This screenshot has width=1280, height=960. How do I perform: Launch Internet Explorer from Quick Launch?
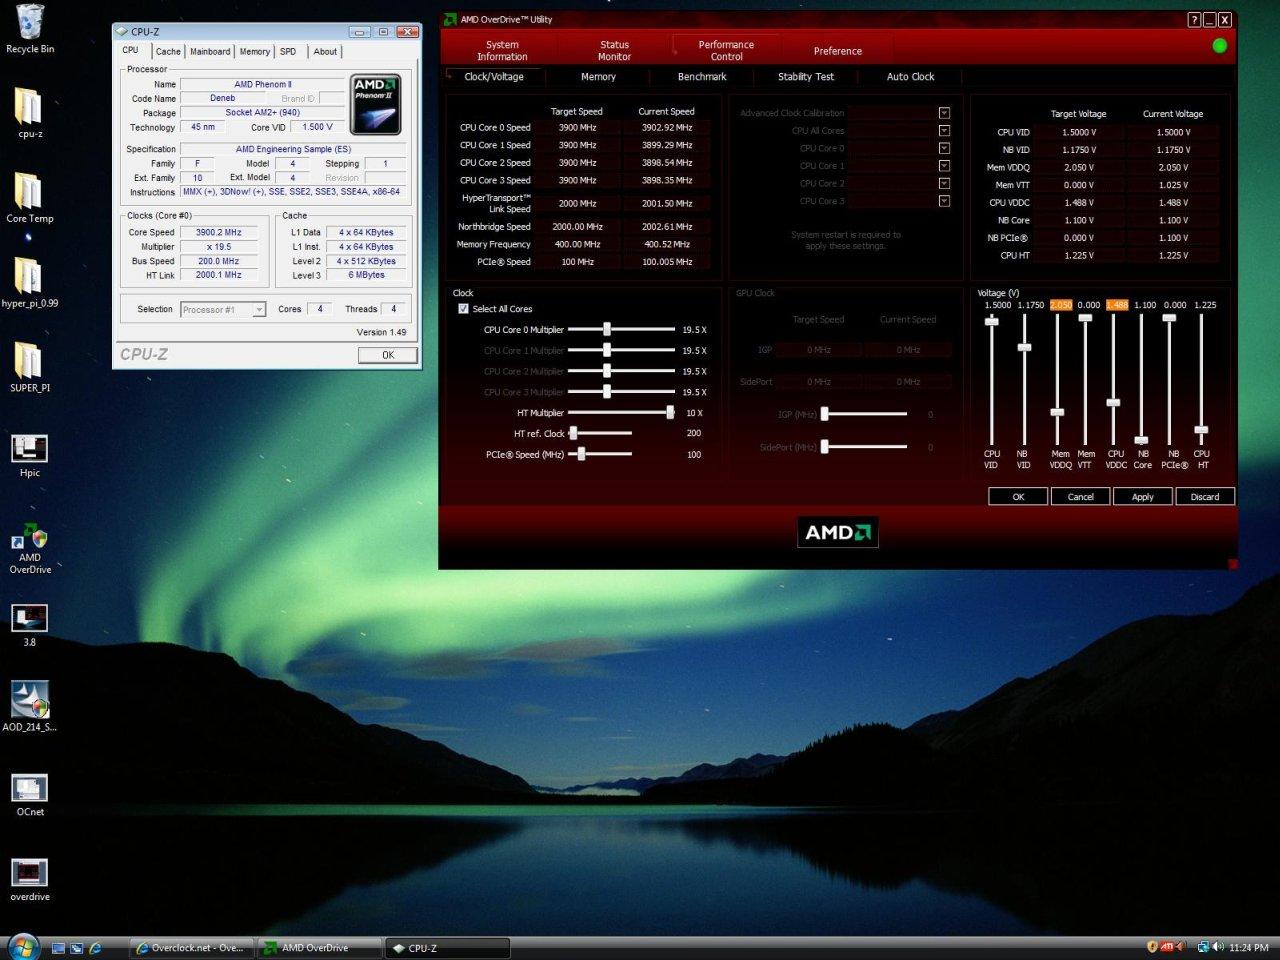coord(96,948)
